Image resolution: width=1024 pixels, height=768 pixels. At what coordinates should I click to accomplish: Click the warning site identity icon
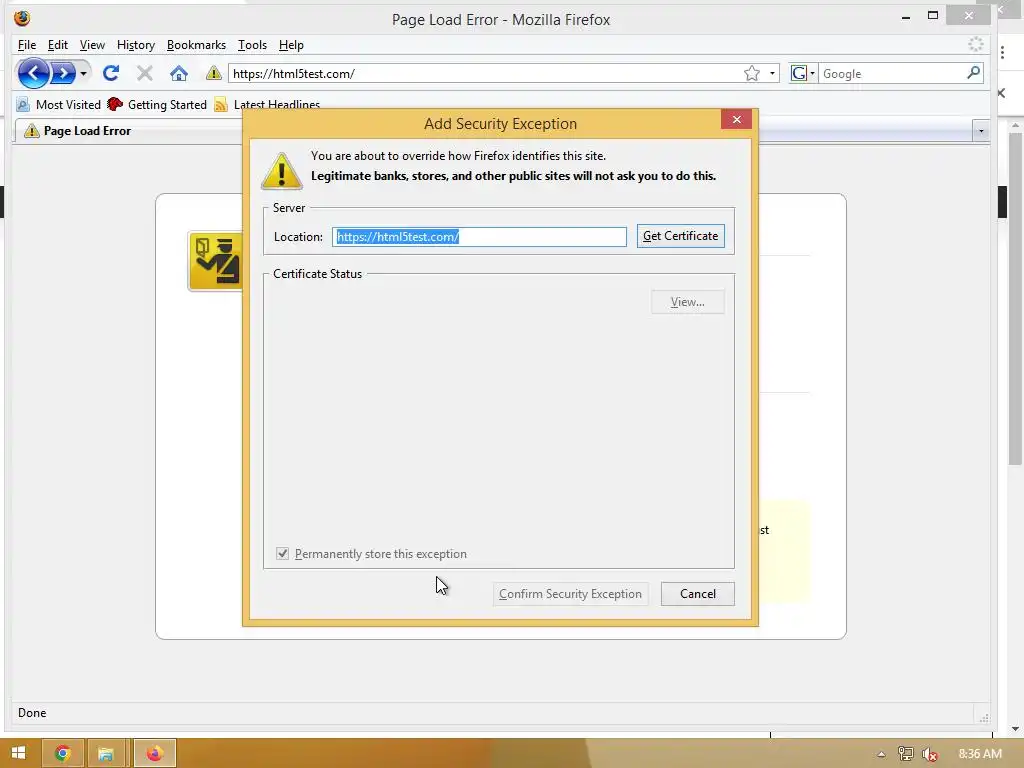click(x=214, y=73)
